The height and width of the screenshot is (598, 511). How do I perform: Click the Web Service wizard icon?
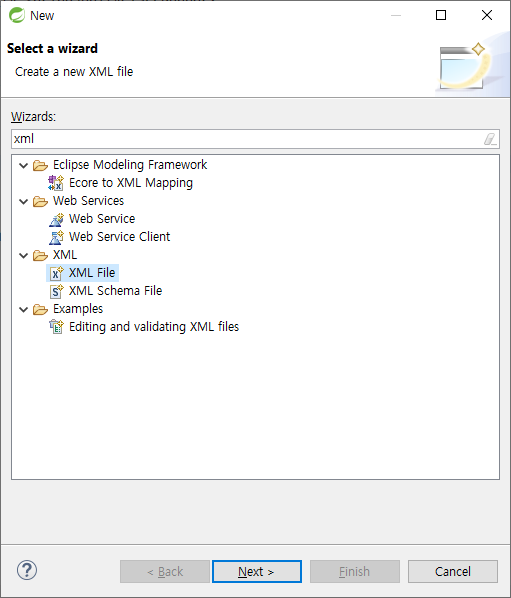point(56,219)
